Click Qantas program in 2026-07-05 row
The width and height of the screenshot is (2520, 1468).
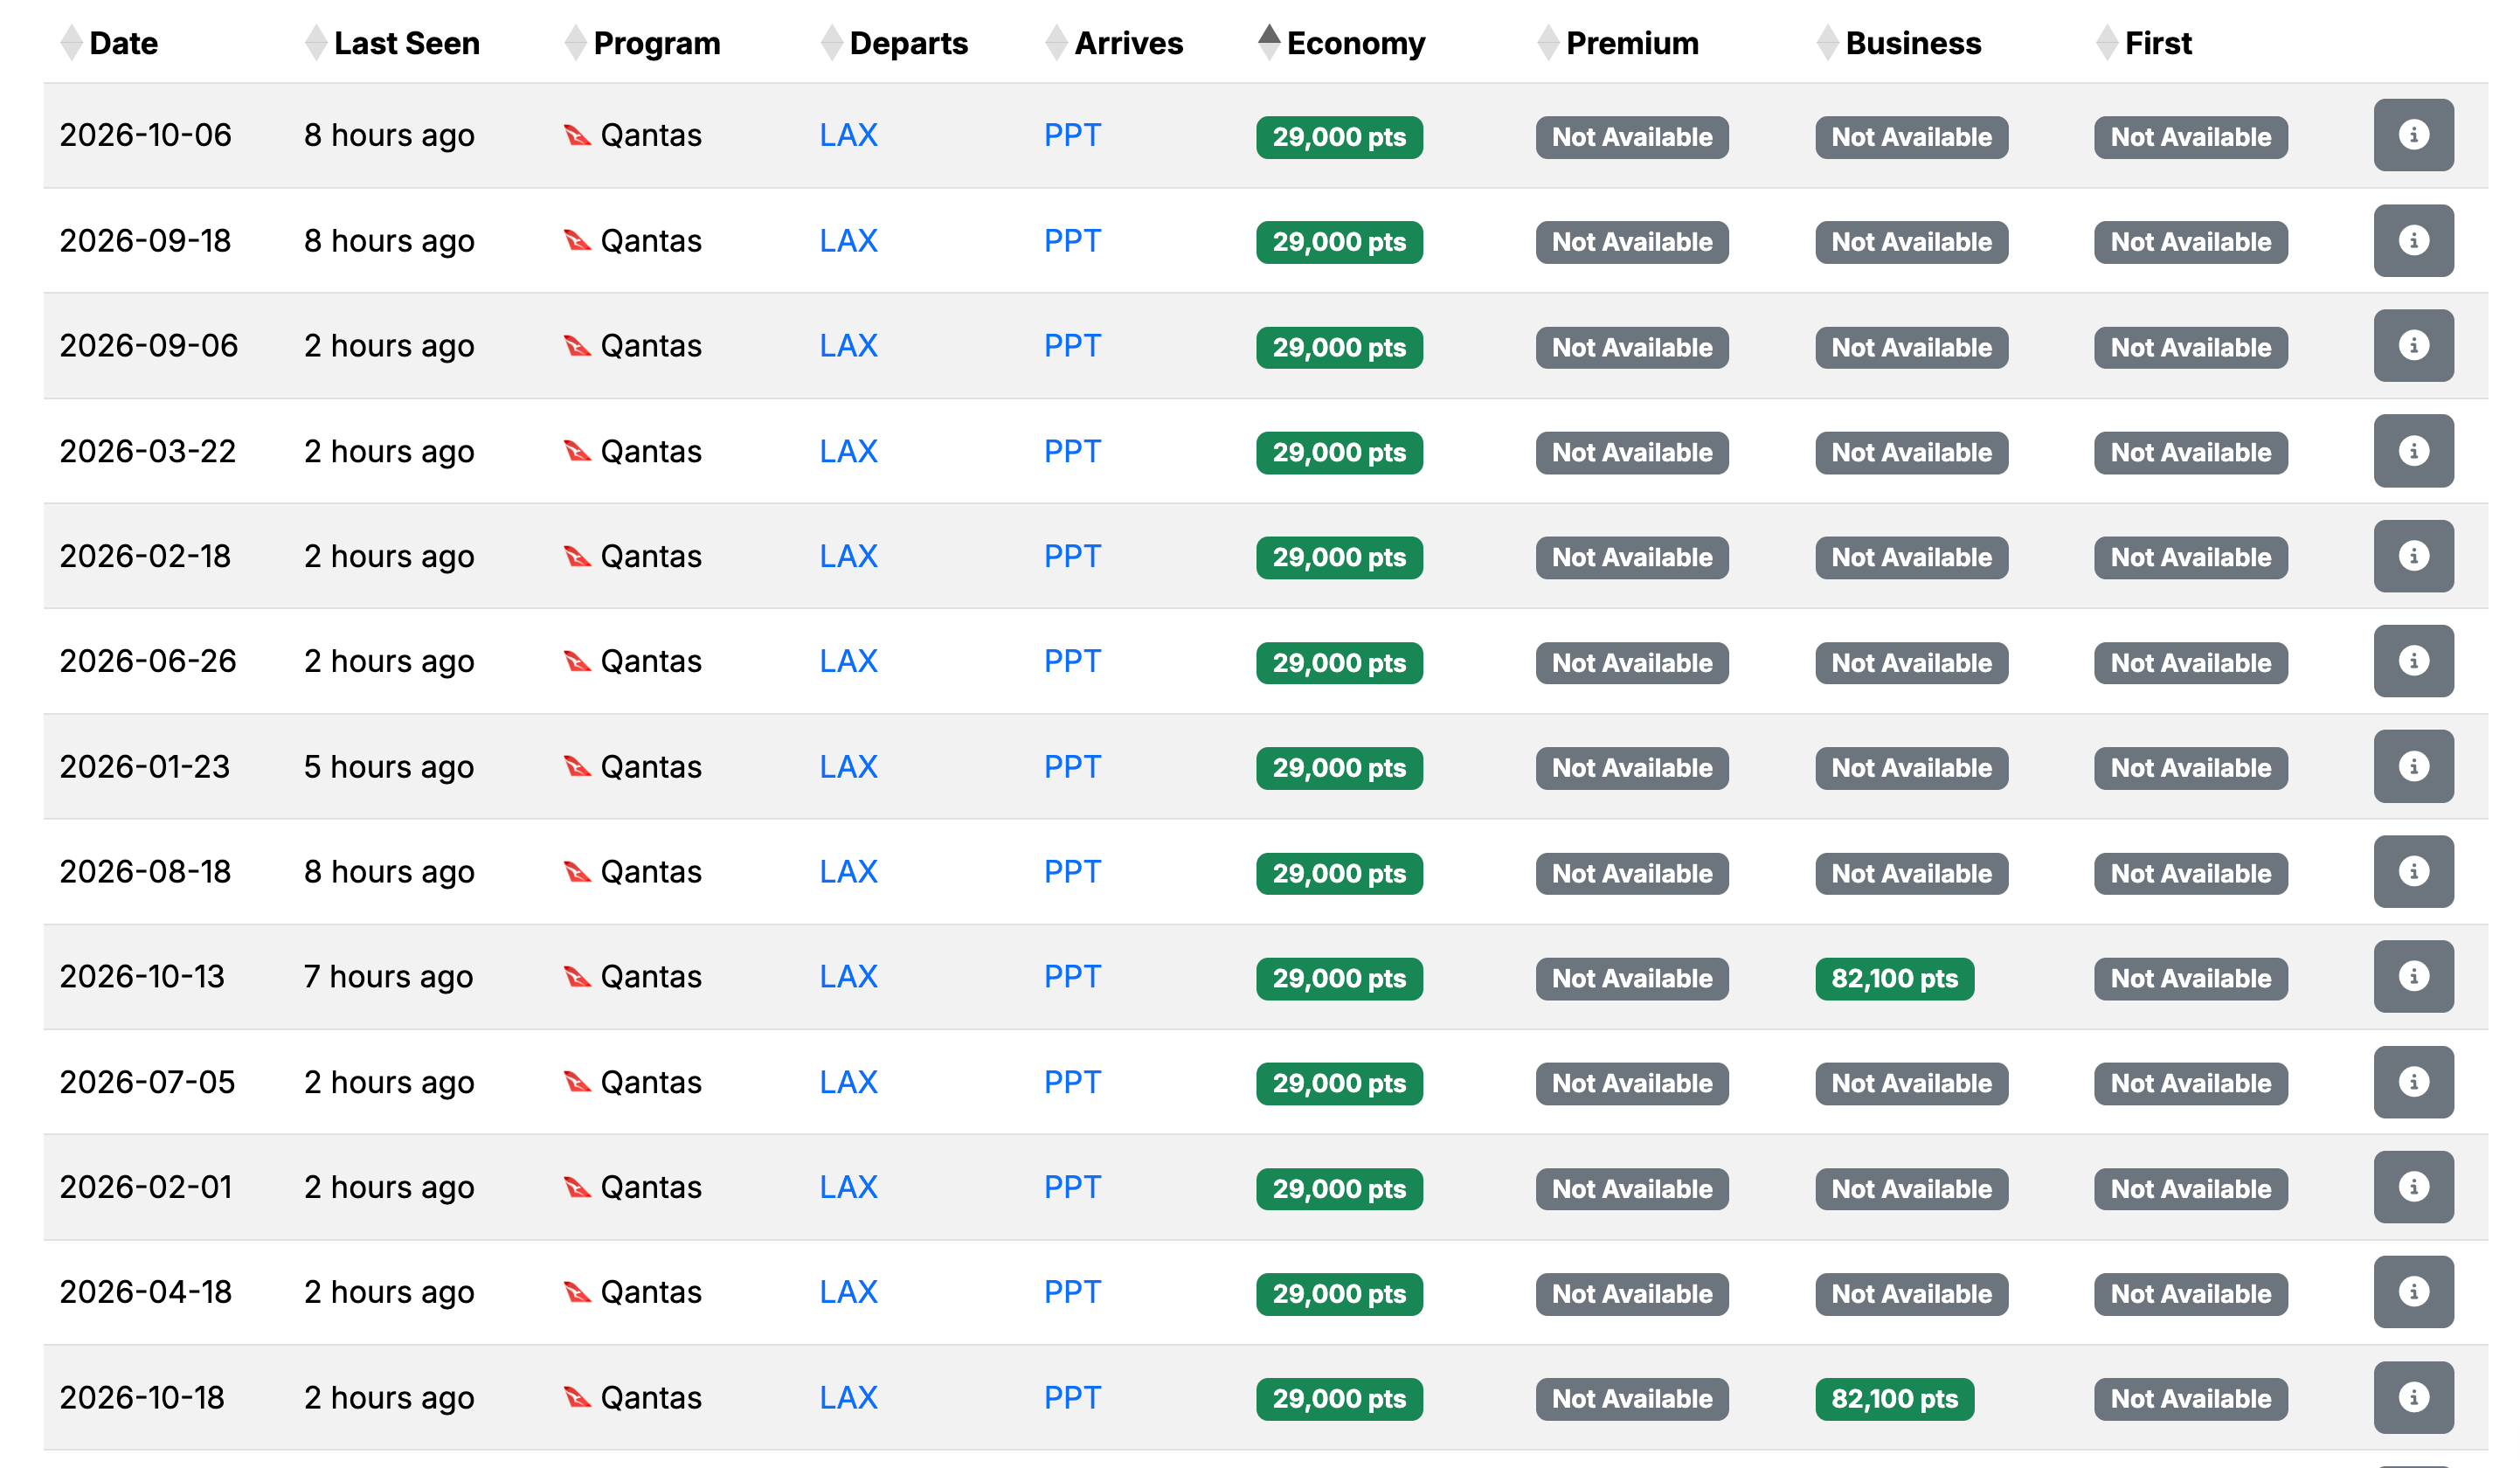point(650,1082)
